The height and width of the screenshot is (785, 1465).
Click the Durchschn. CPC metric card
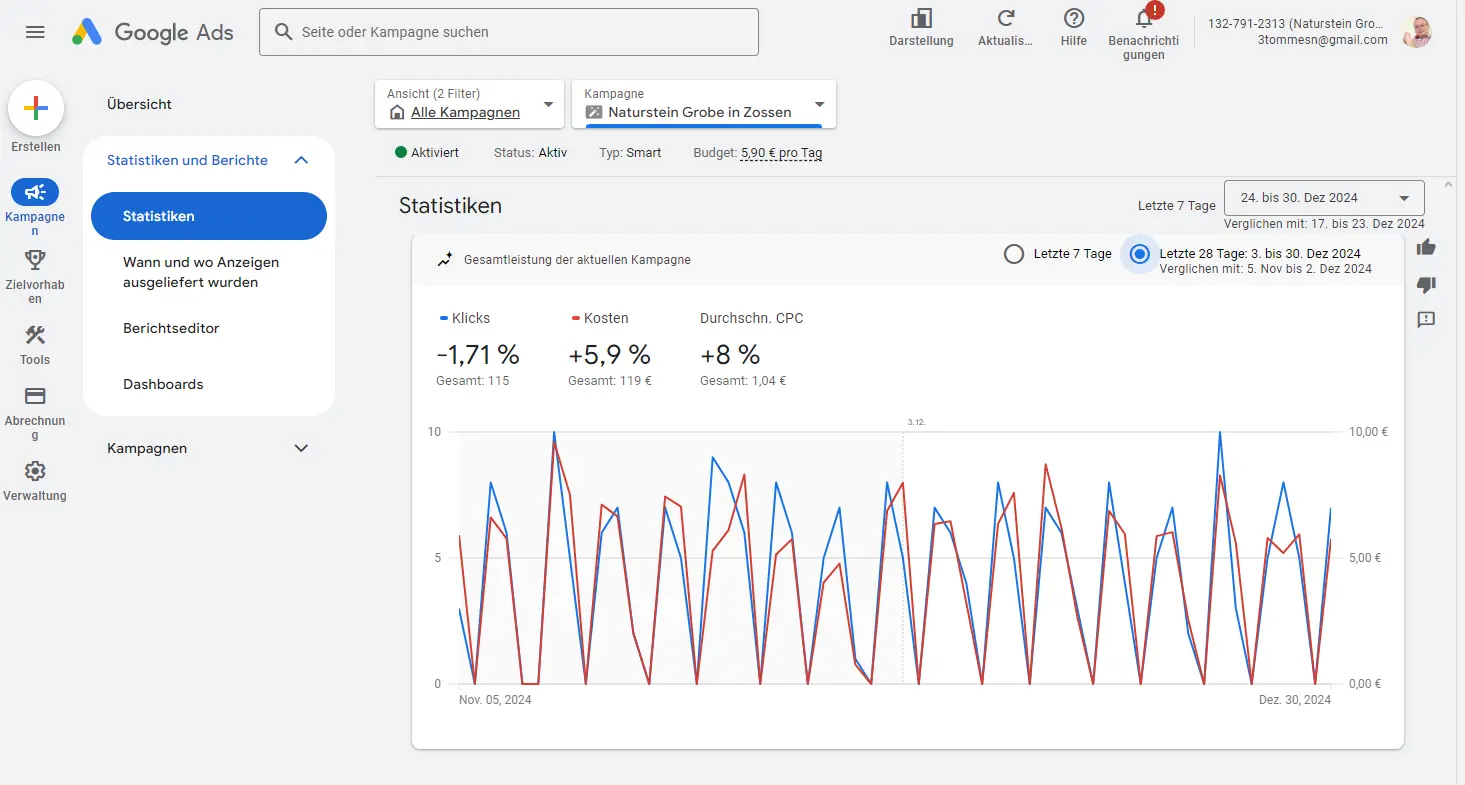(x=751, y=348)
